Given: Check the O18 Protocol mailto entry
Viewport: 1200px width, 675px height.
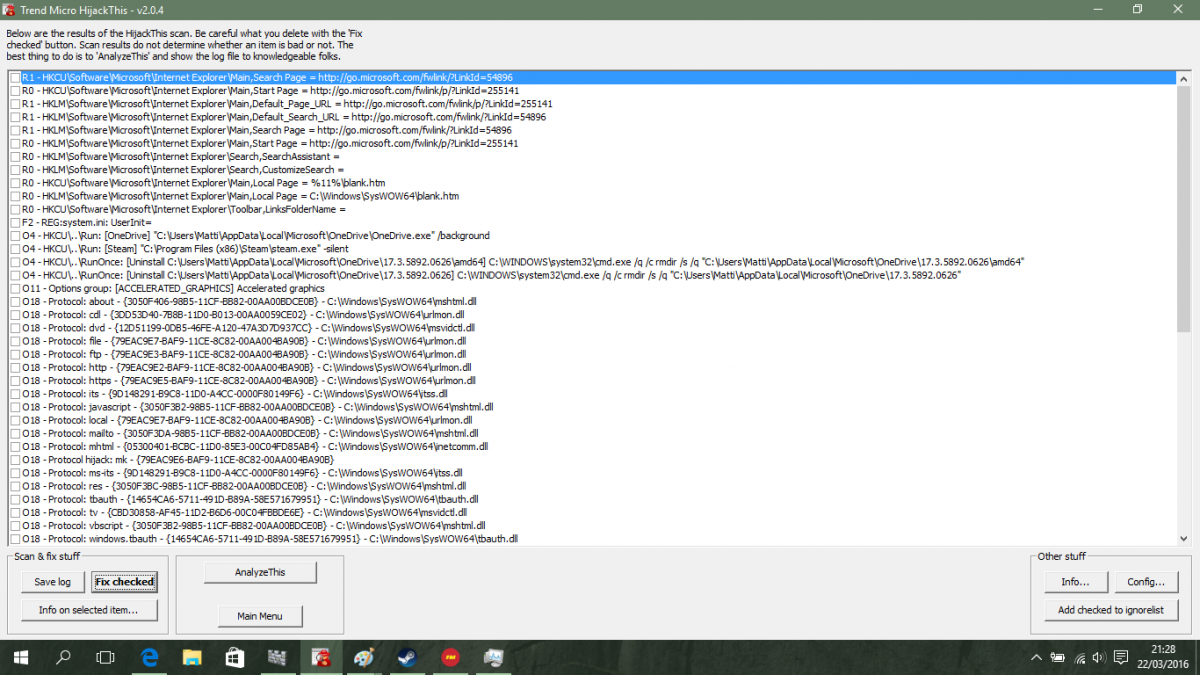Looking at the screenshot, I should [14, 434].
